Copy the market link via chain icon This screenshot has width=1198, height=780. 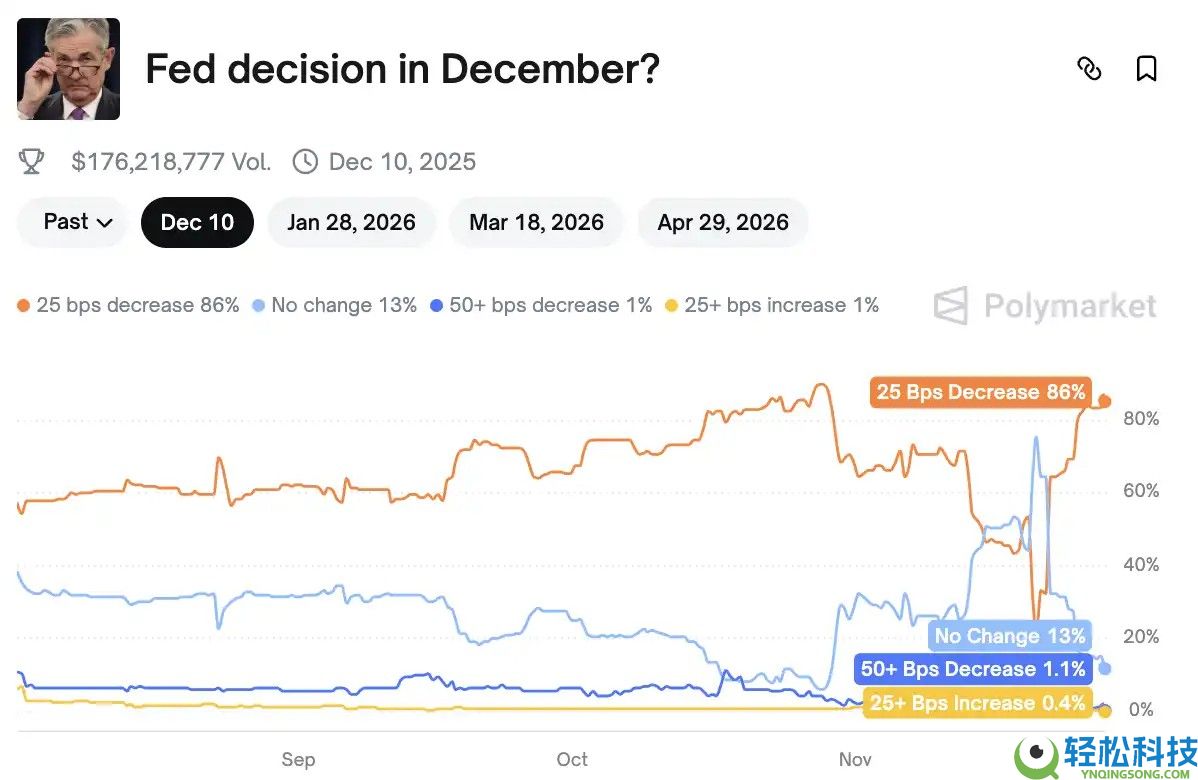pyautogui.click(x=1089, y=68)
